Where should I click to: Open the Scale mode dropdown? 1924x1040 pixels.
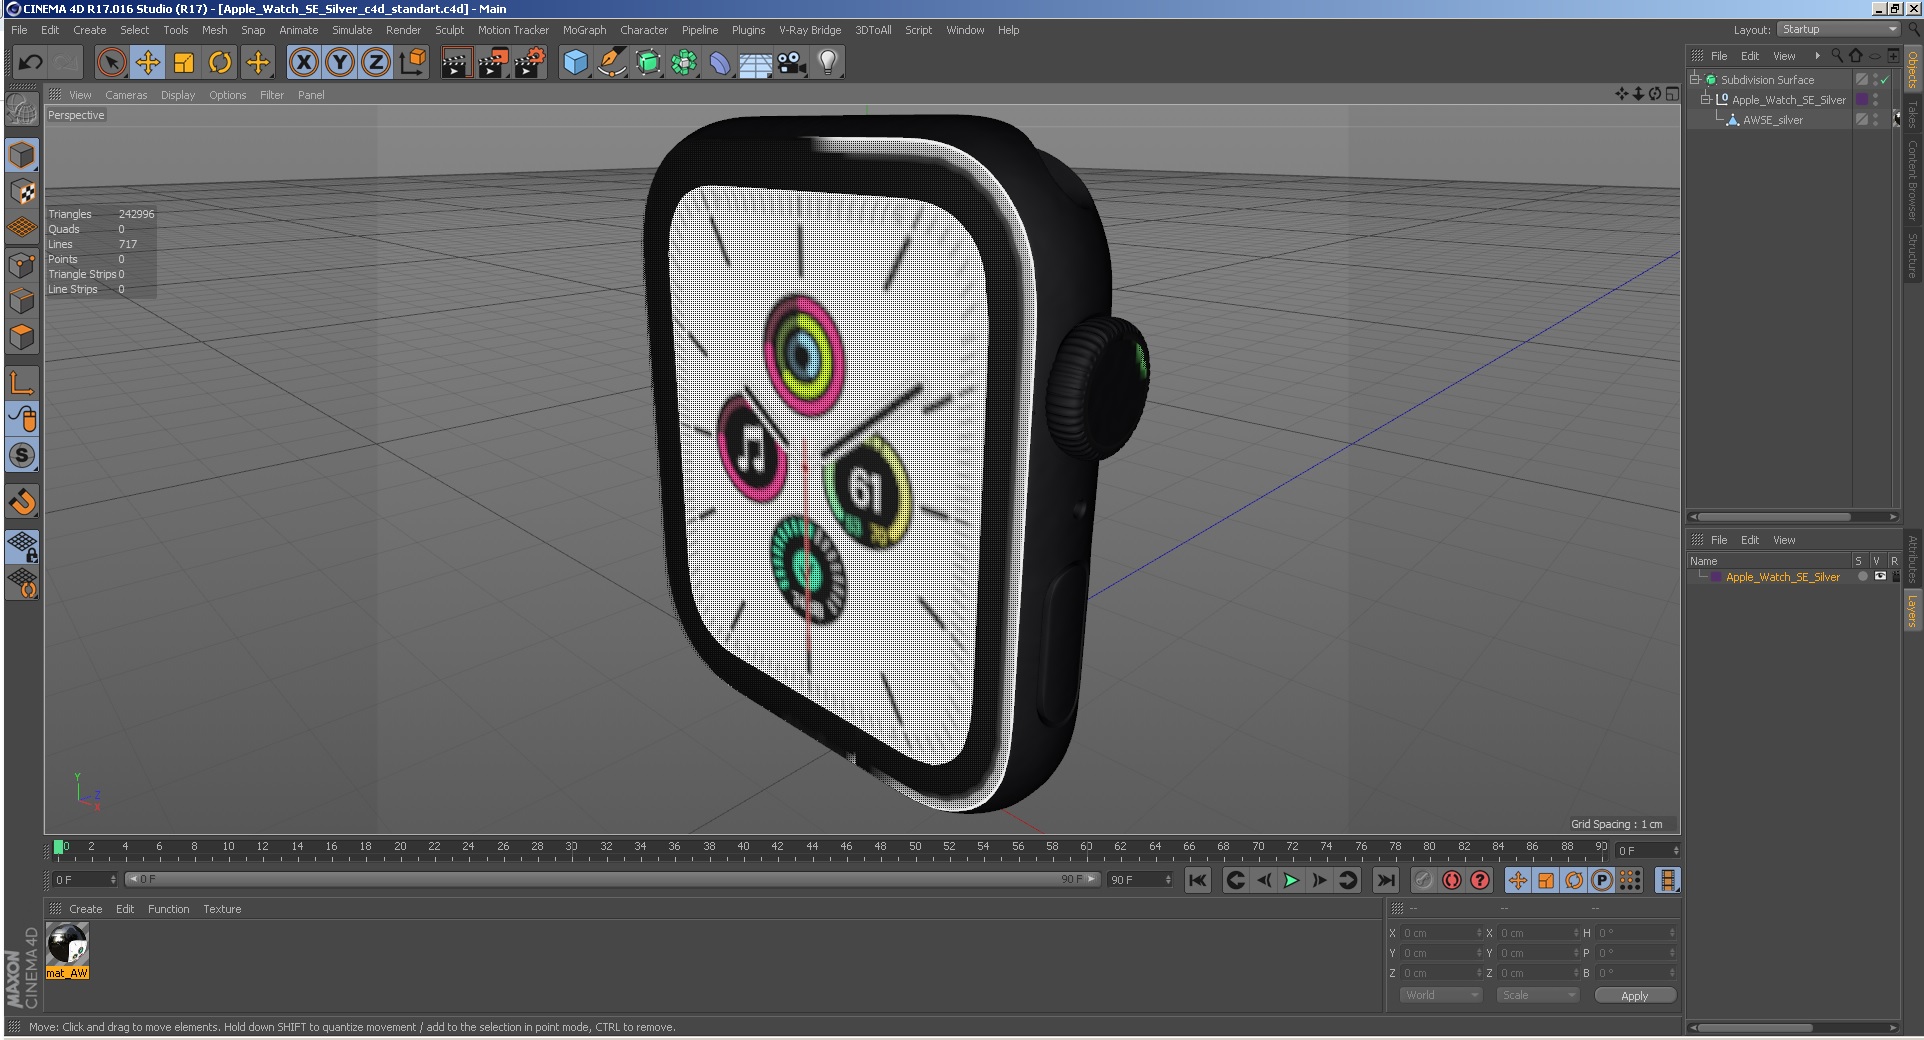(1537, 995)
